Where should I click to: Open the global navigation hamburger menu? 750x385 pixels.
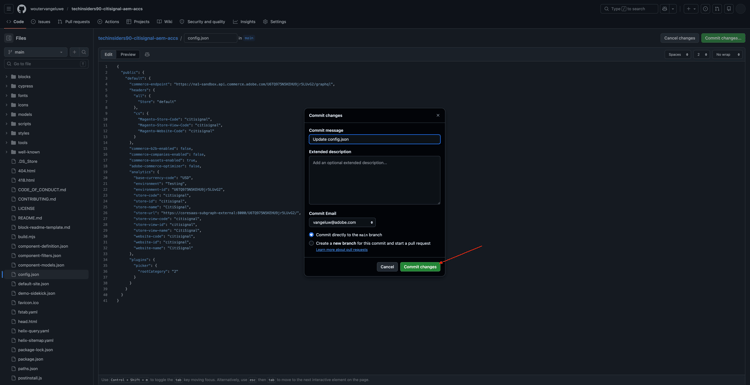pyautogui.click(x=9, y=9)
